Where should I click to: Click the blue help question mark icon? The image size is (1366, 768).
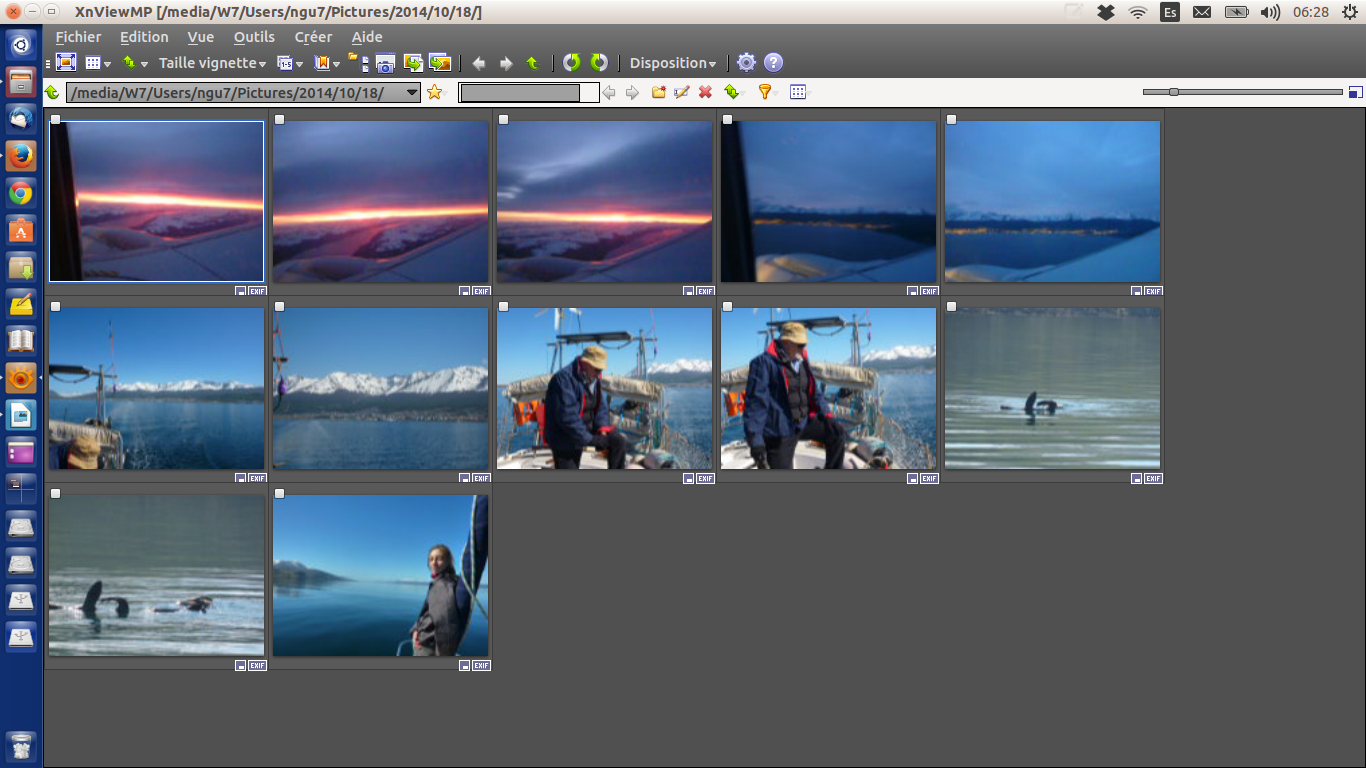773,63
